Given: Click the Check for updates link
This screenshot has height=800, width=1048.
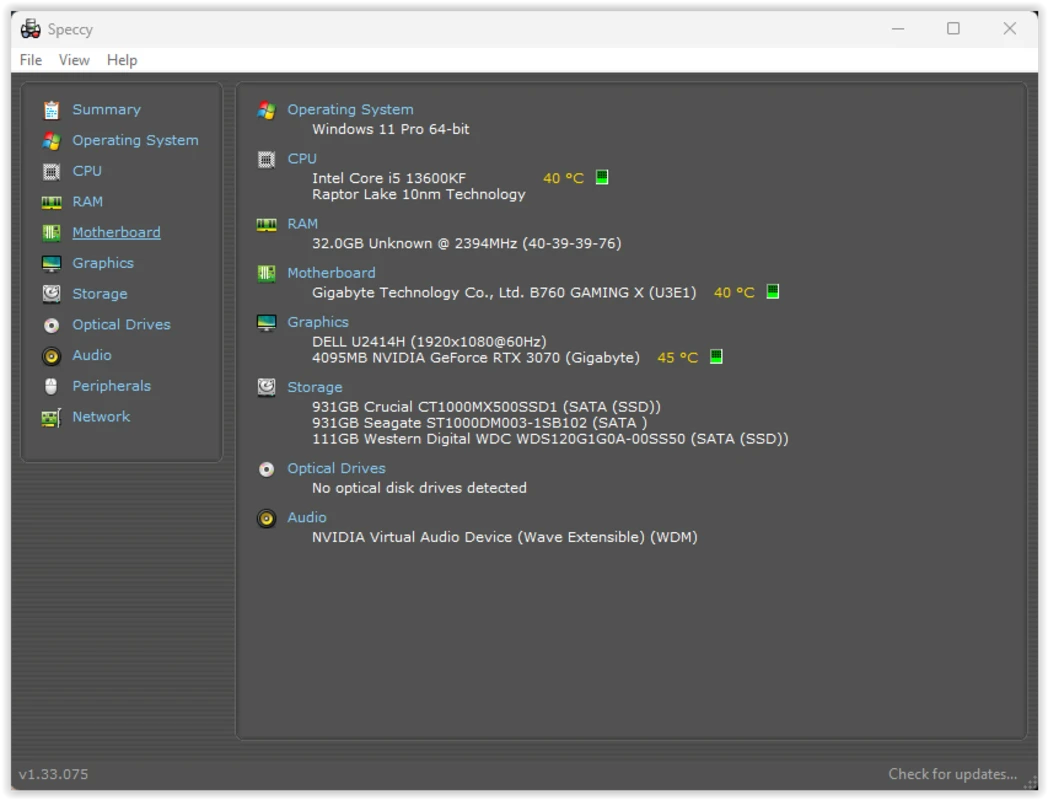Looking at the screenshot, I should [x=952, y=773].
